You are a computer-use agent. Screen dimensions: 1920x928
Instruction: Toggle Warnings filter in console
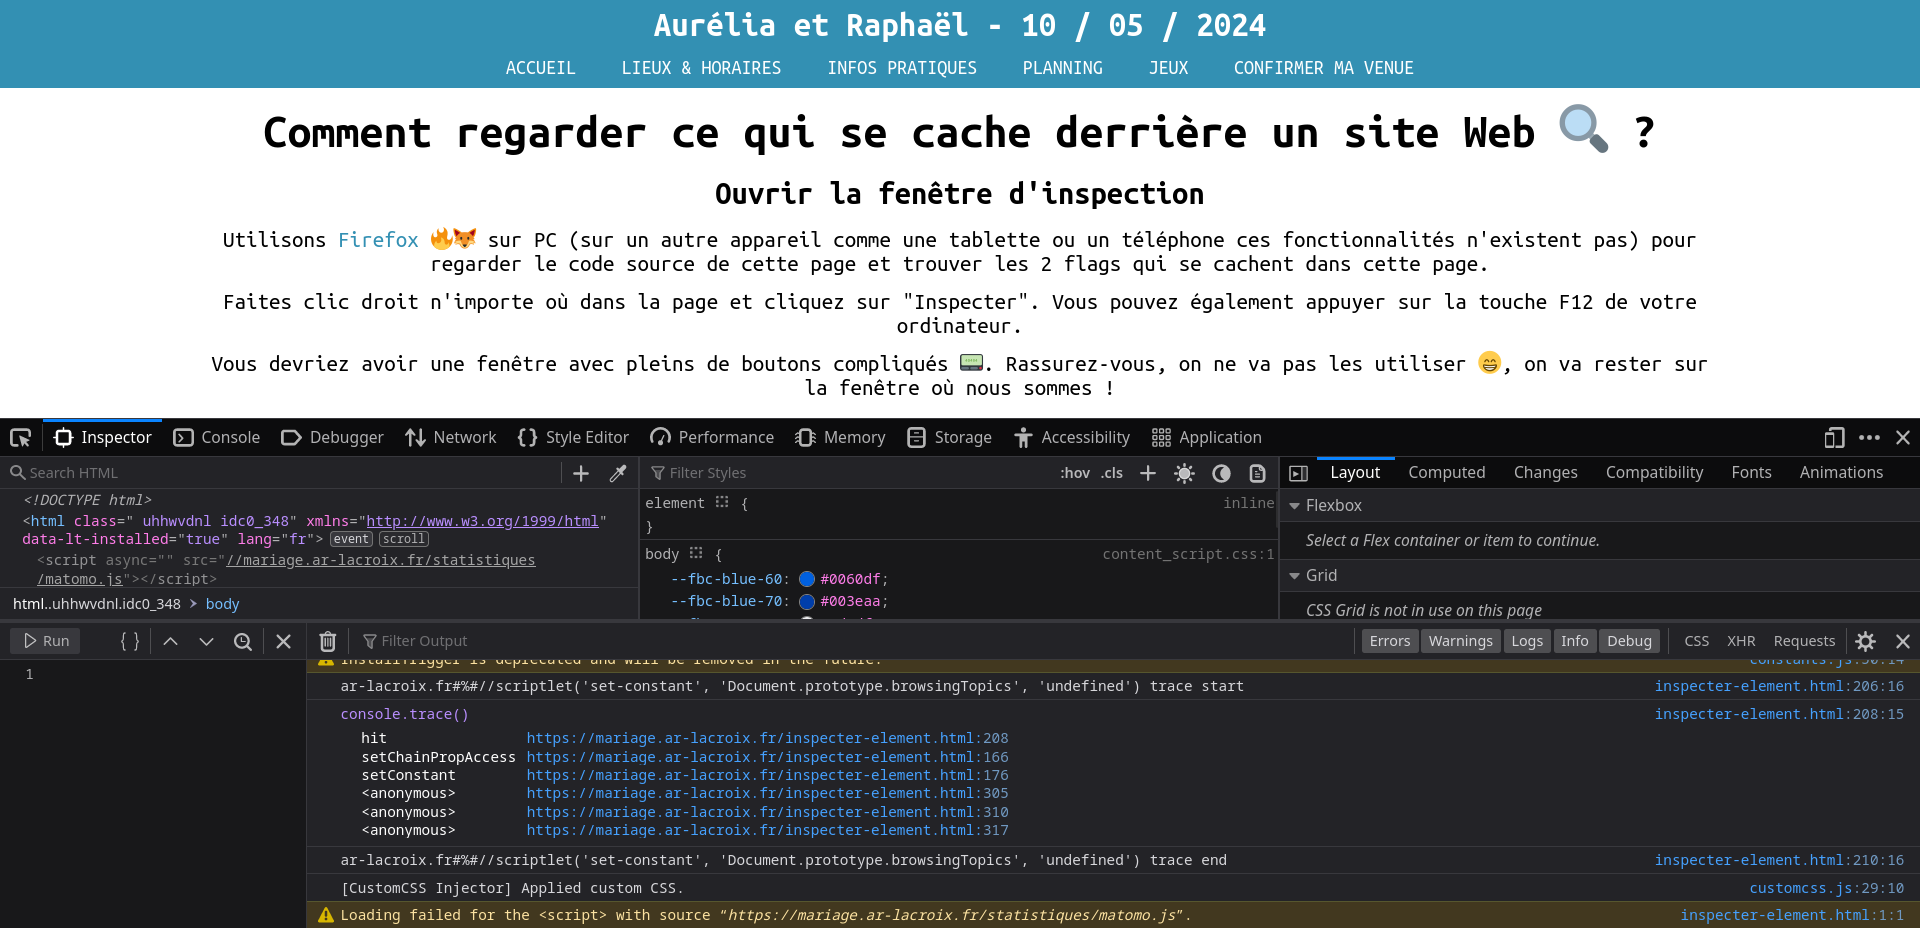pyautogui.click(x=1460, y=641)
